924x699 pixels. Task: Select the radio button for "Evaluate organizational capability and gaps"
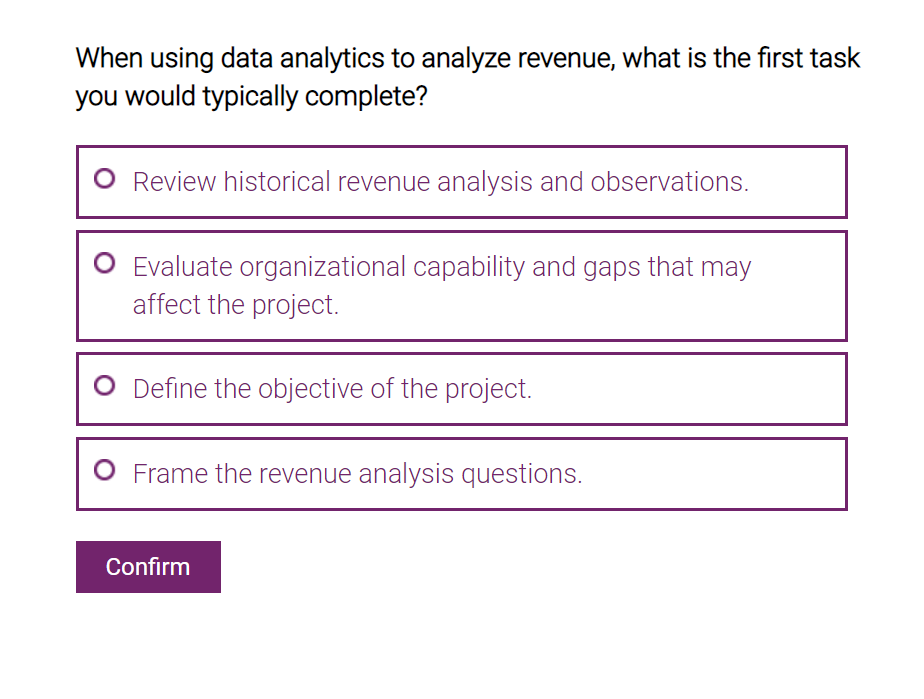coord(104,263)
